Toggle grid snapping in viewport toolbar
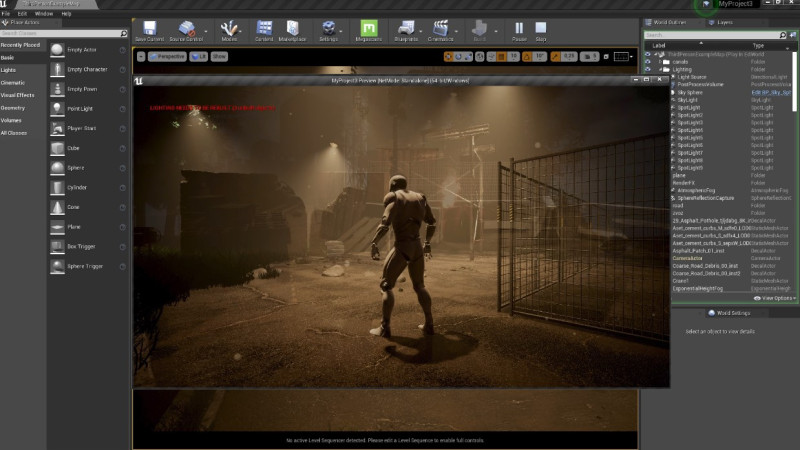800x450 pixels. tap(502, 57)
